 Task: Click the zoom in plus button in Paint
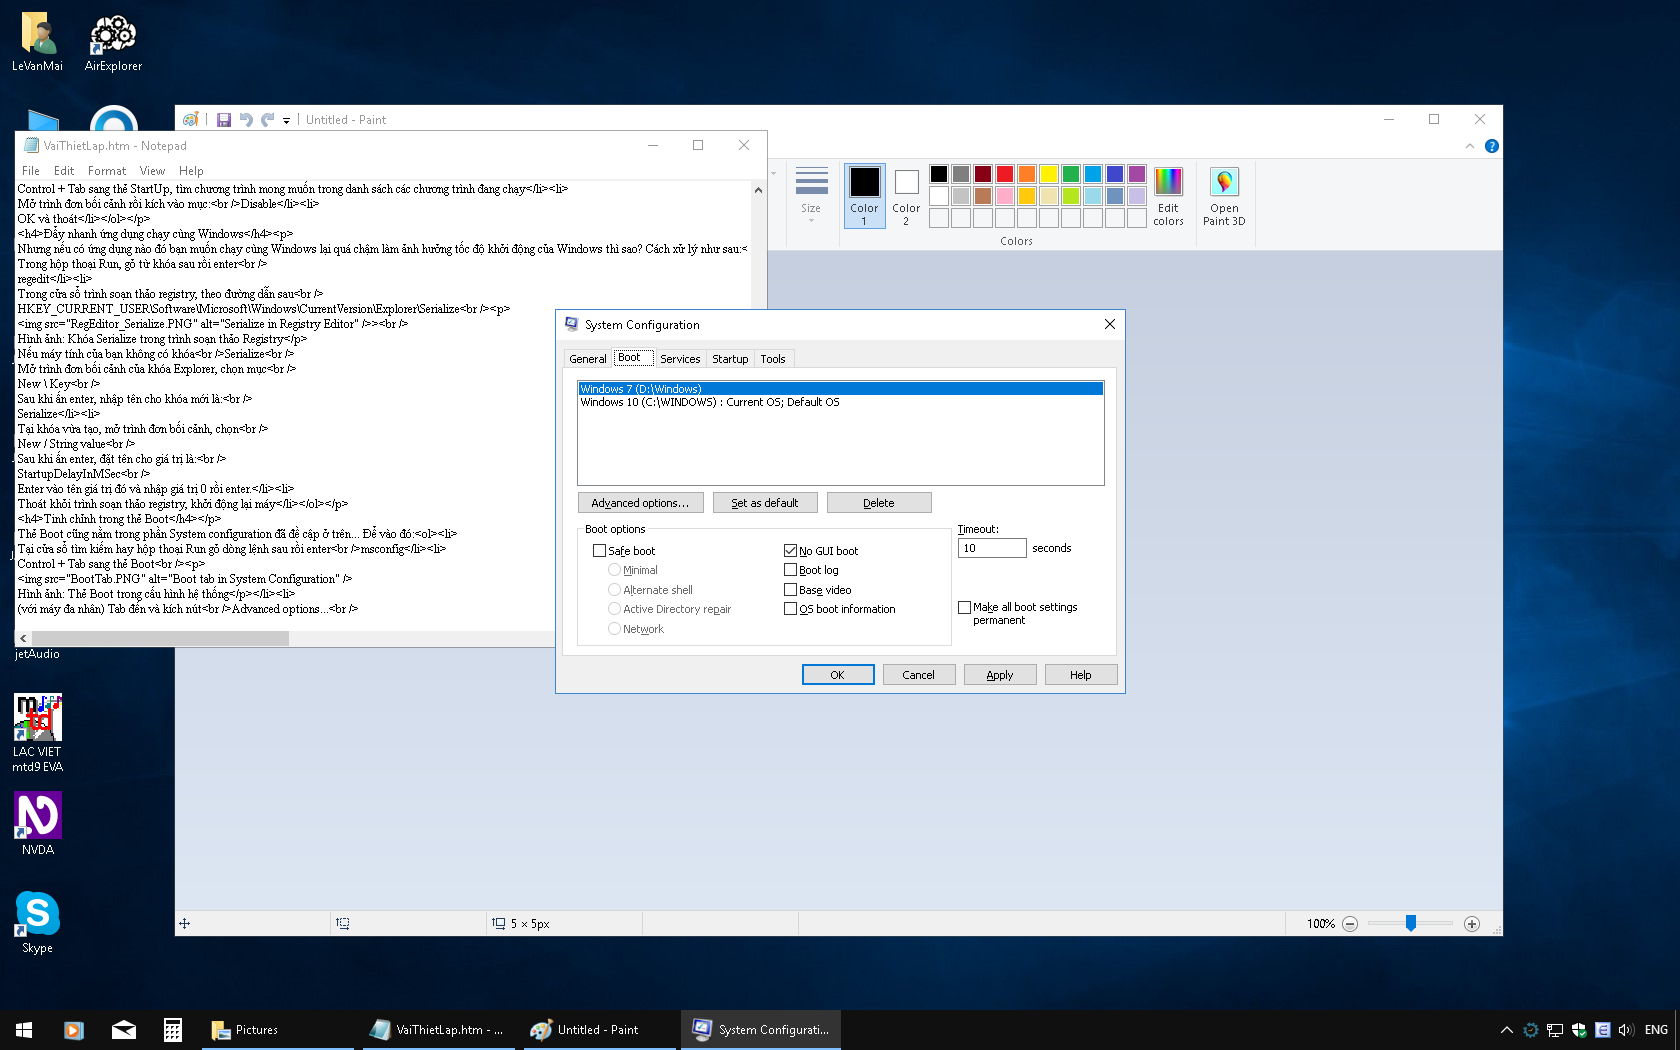1471,924
